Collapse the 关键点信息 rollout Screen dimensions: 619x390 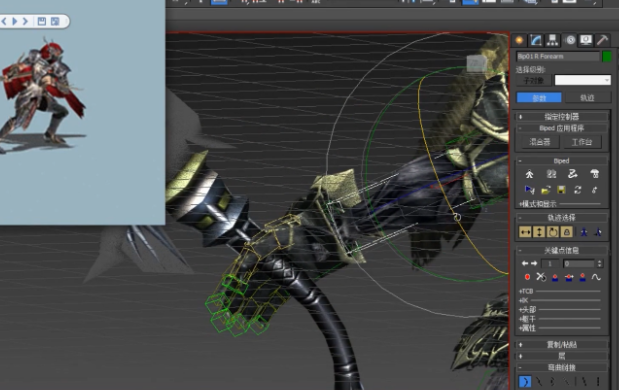pyautogui.click(x=561, y=250)
